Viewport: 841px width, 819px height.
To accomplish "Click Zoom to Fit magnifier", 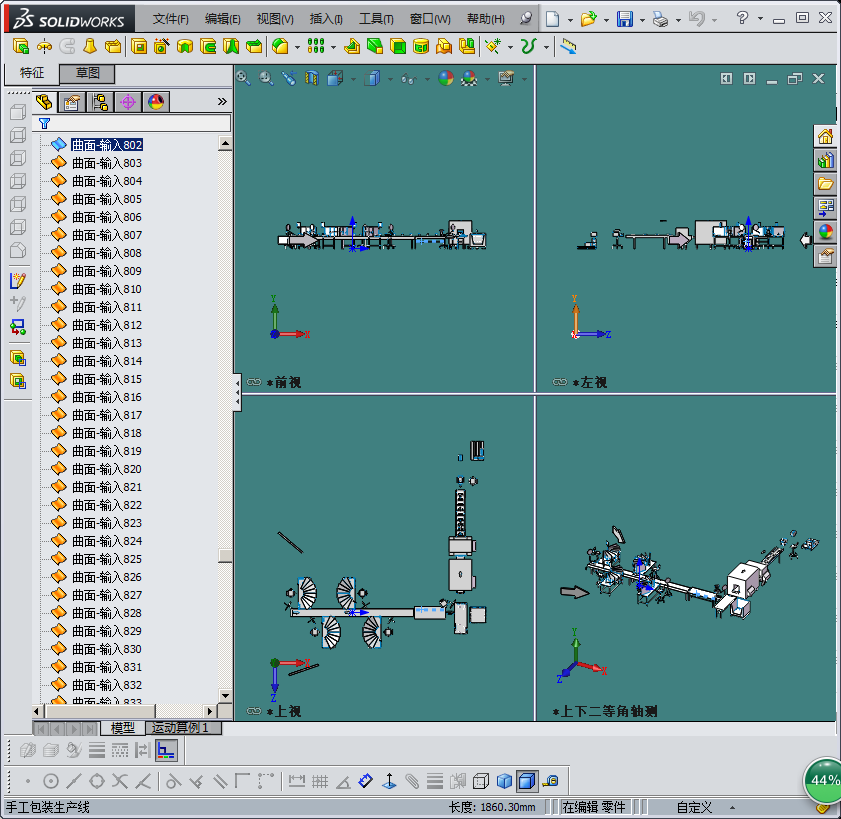I will (x=243, y=78).
